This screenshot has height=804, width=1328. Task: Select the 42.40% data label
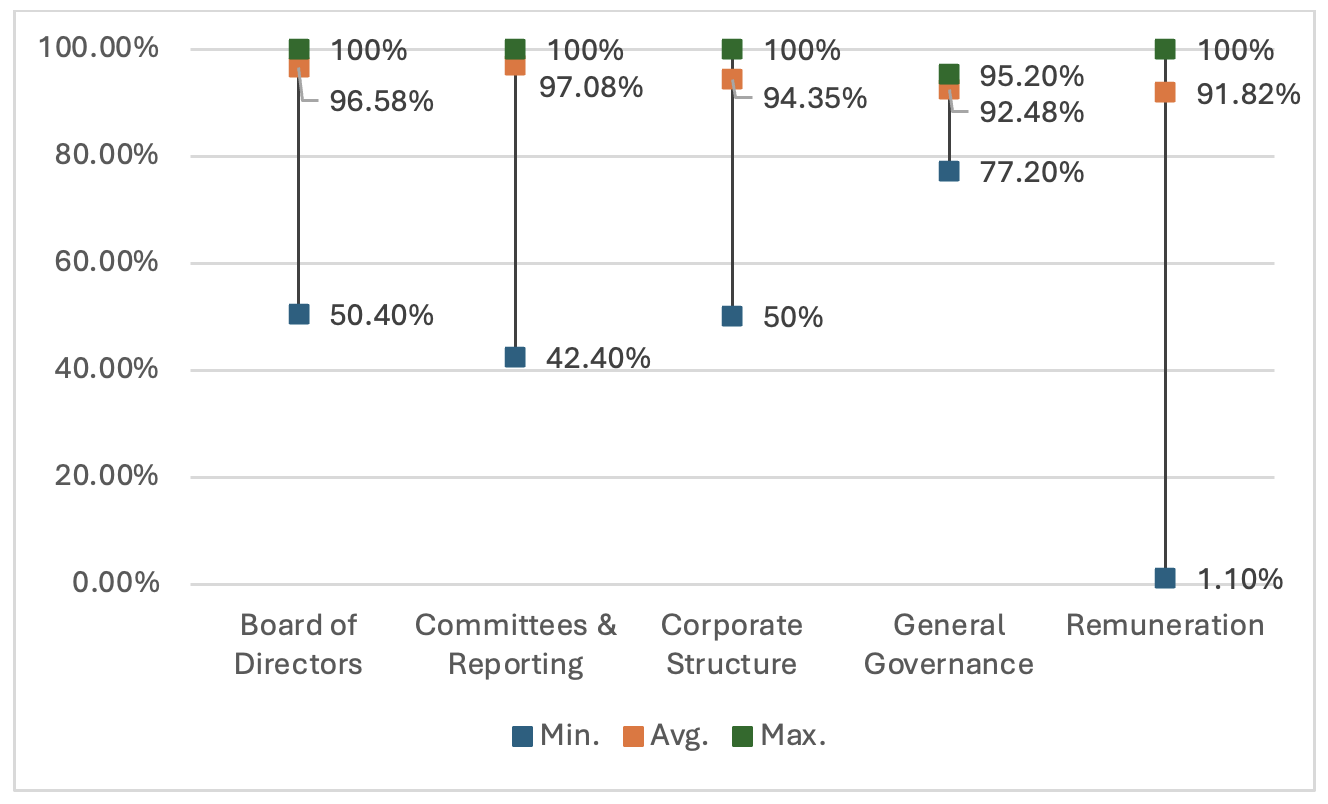point(598,357)
